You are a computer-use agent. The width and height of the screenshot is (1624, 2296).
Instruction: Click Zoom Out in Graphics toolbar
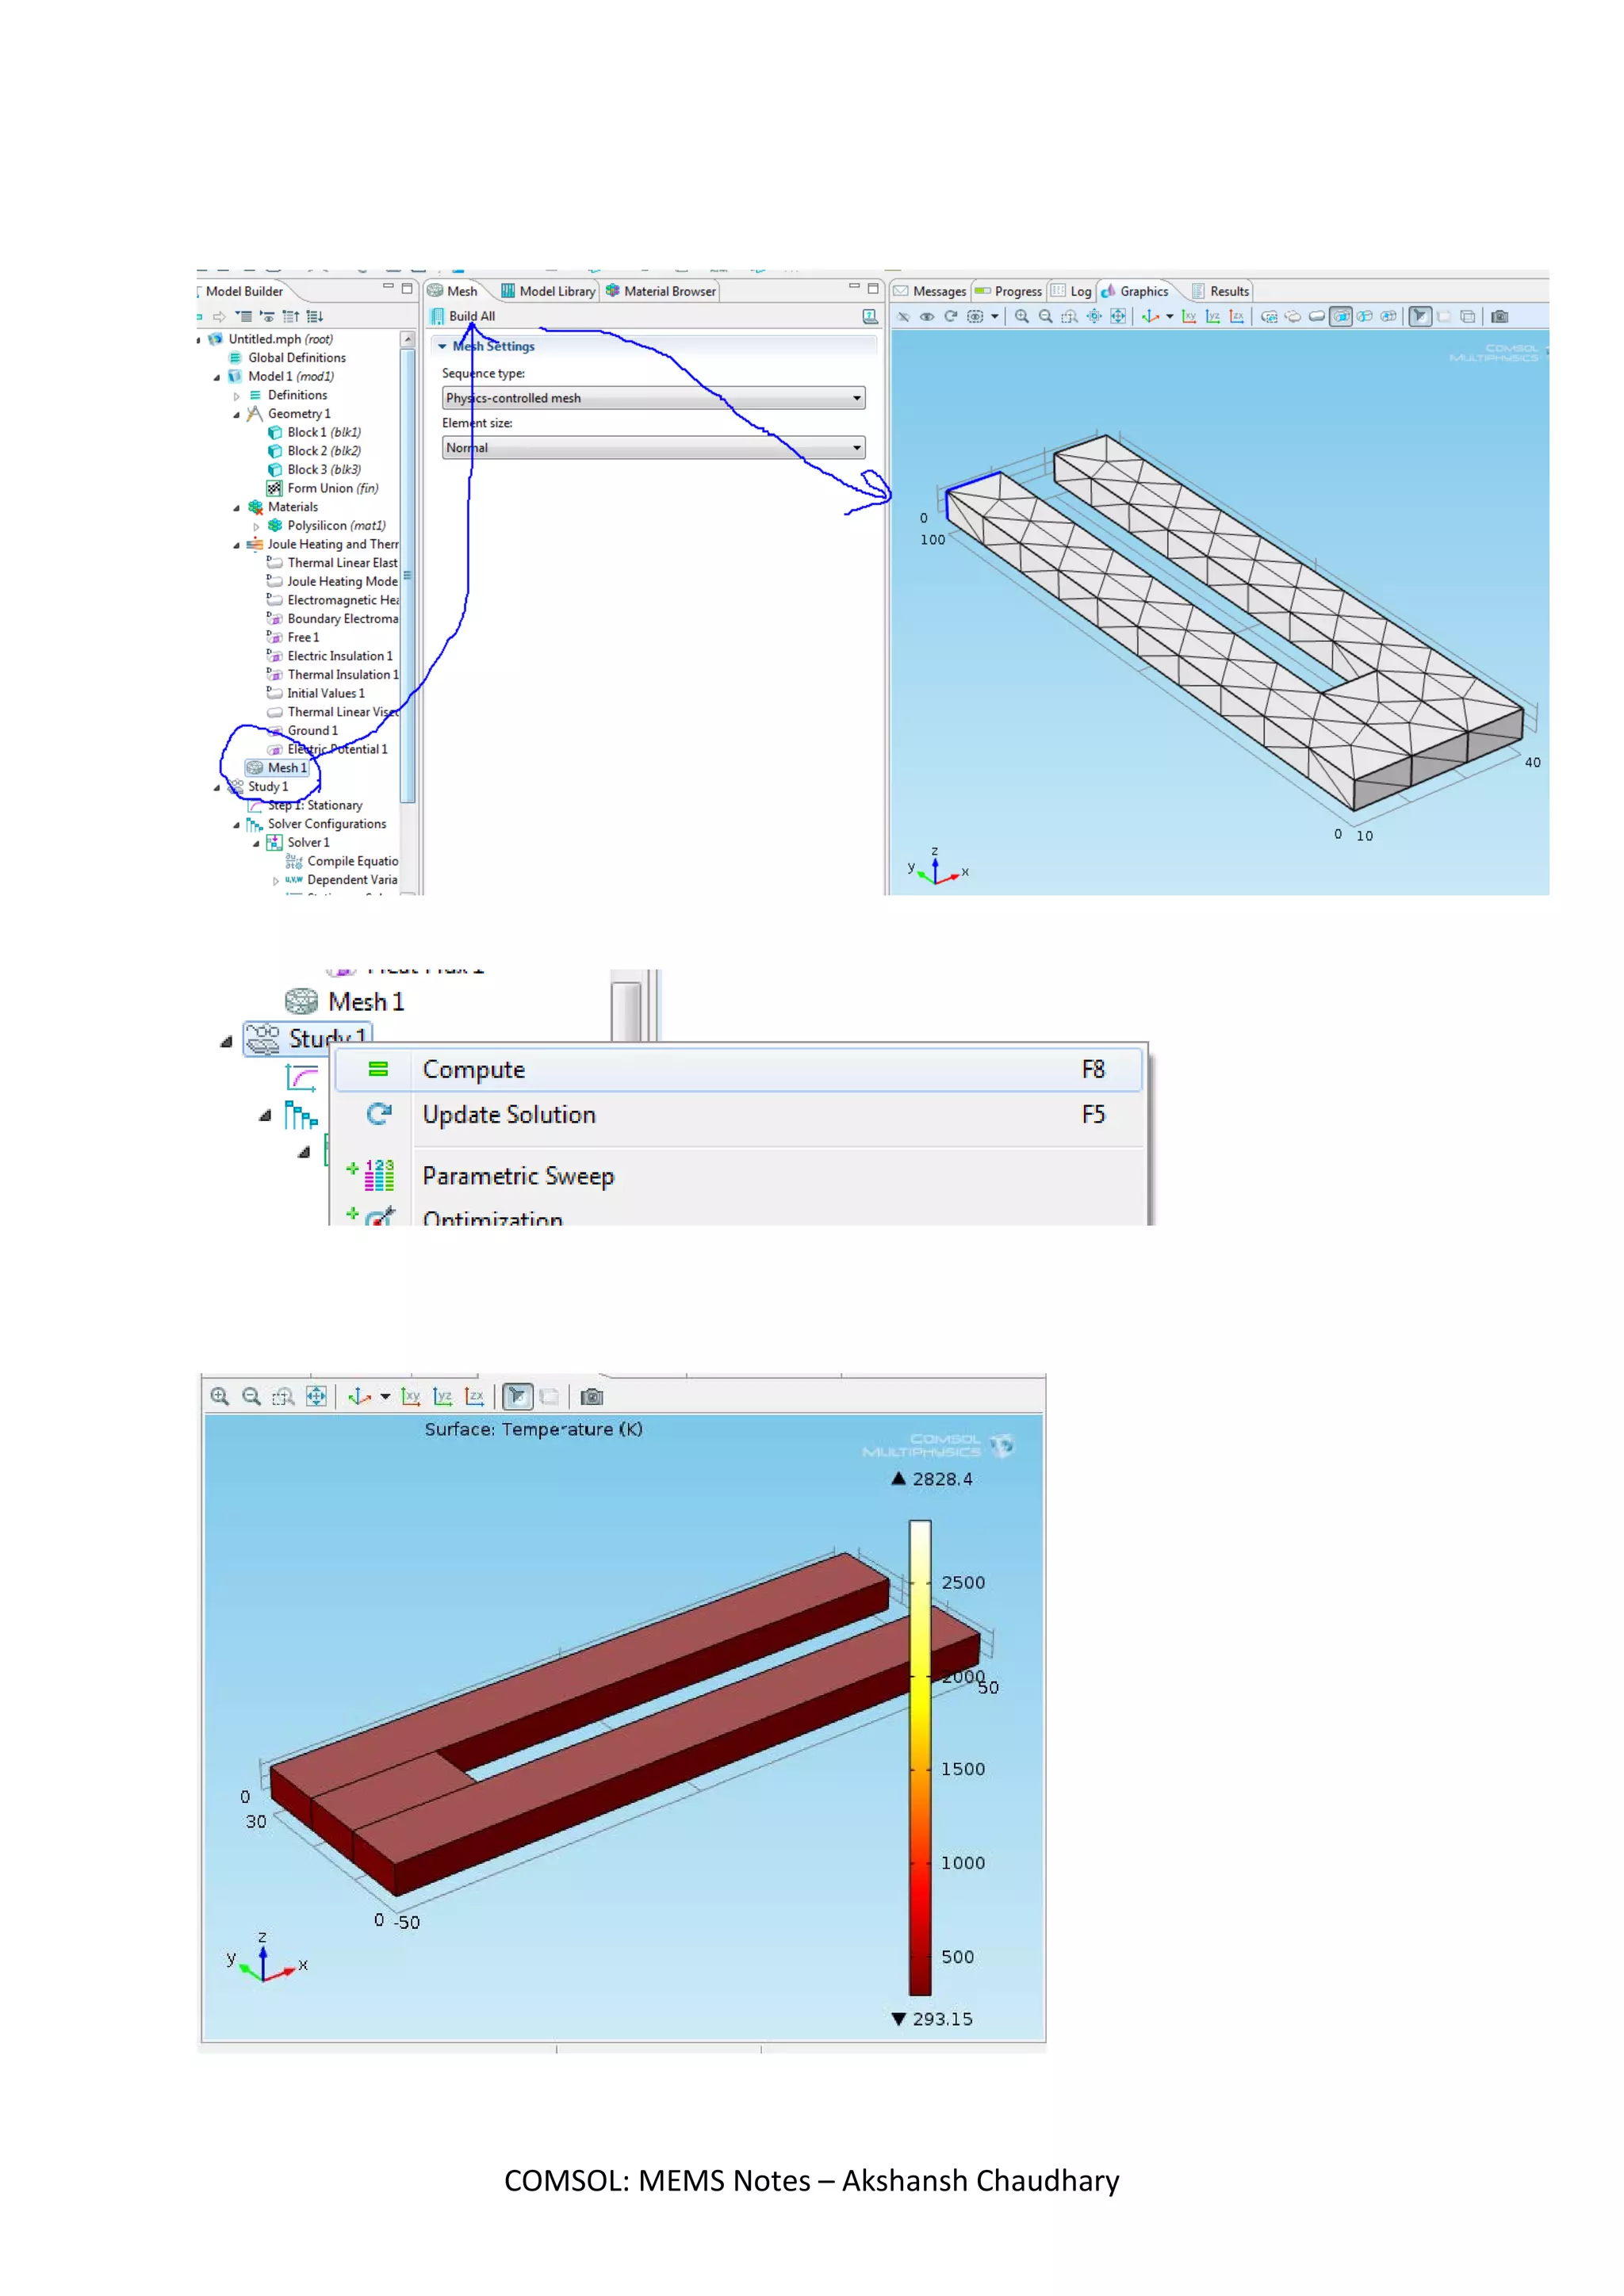pos(1045,317)
